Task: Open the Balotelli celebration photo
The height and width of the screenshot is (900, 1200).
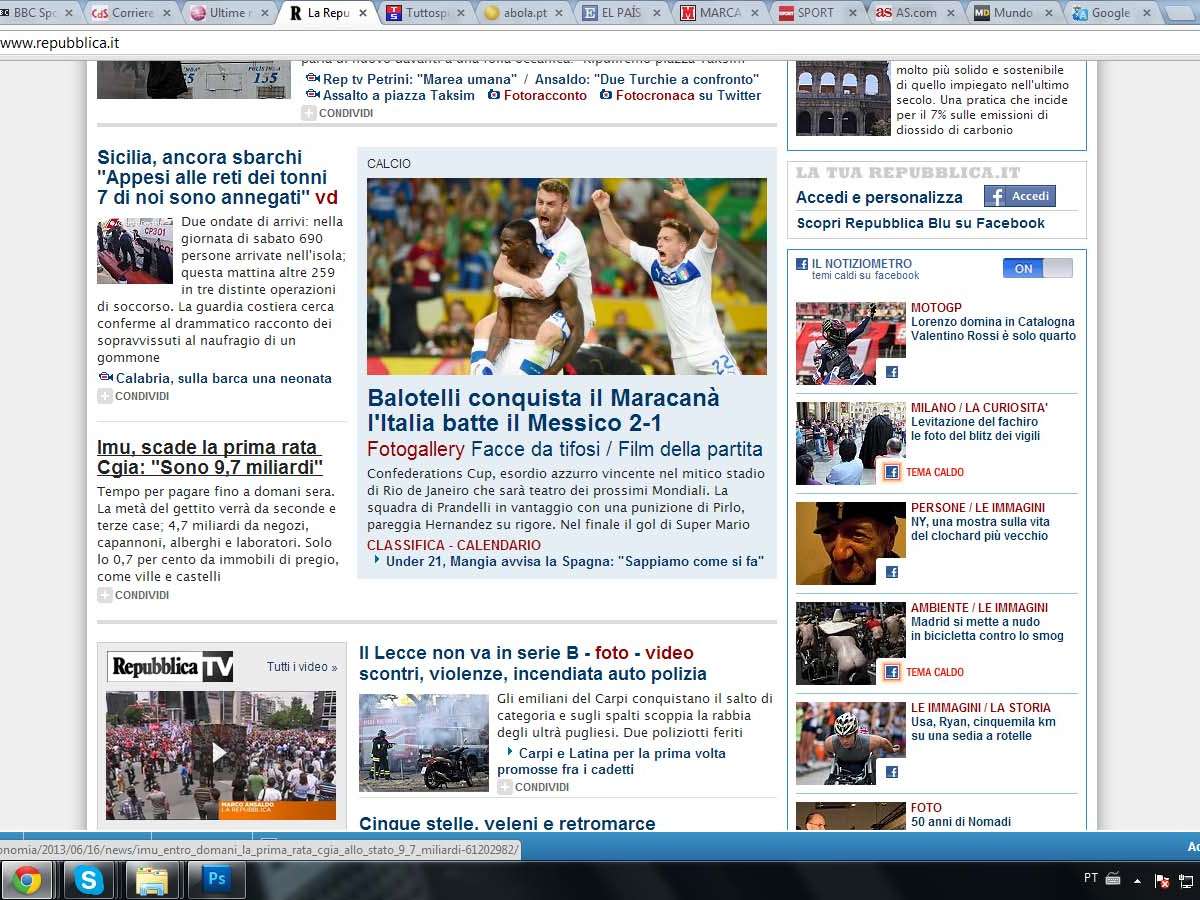Action: [566, 276]
